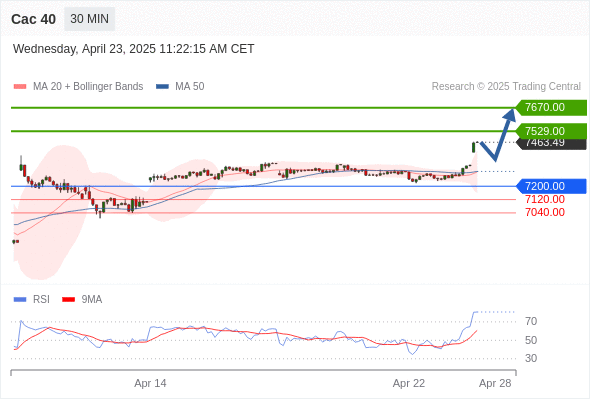
Task: Click the Apr 14 date axis label
Action: tap(150, 383)
